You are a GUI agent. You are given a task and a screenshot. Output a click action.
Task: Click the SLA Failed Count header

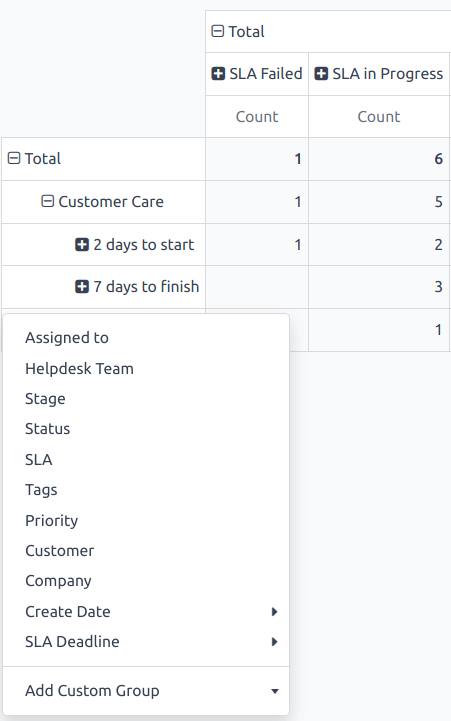[x=257, y=117]
